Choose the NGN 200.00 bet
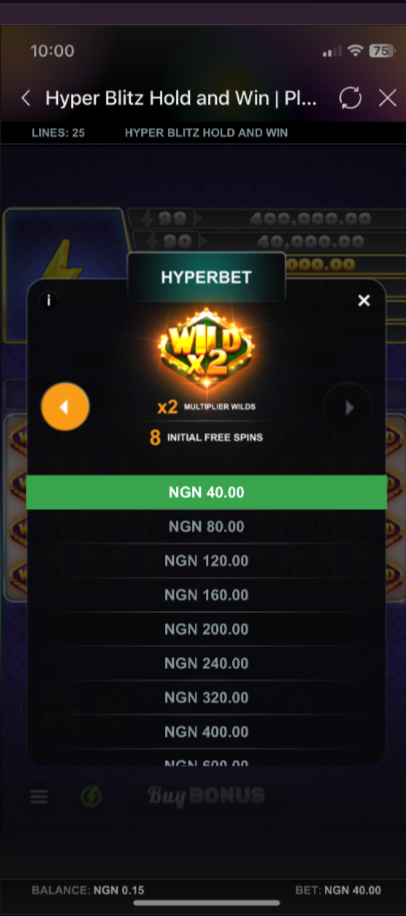This screenshot has width=406, height=916. (x=207, y=629)
